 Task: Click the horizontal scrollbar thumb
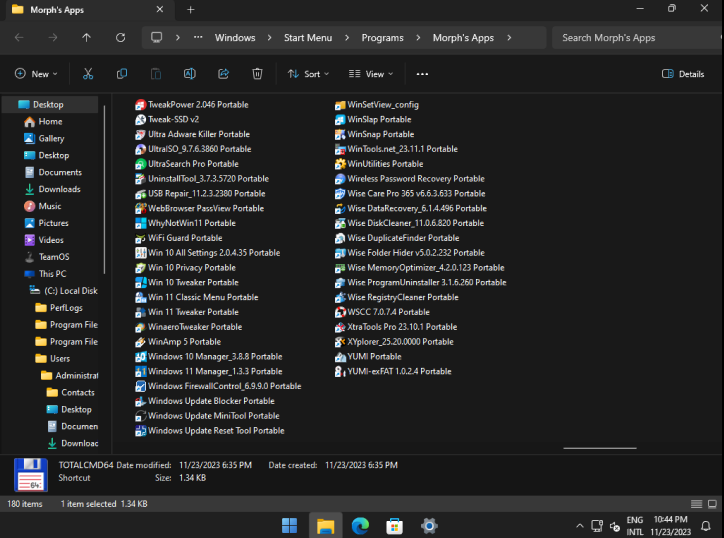coord(600,448)
